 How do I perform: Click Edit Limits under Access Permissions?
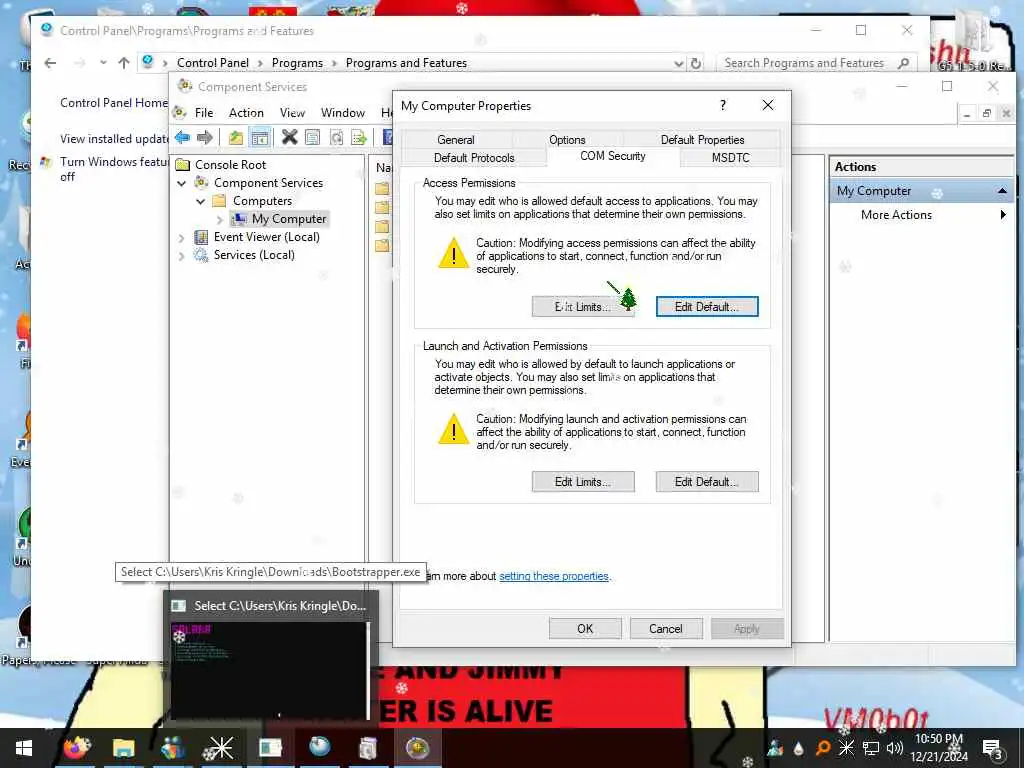coord(583,307)
